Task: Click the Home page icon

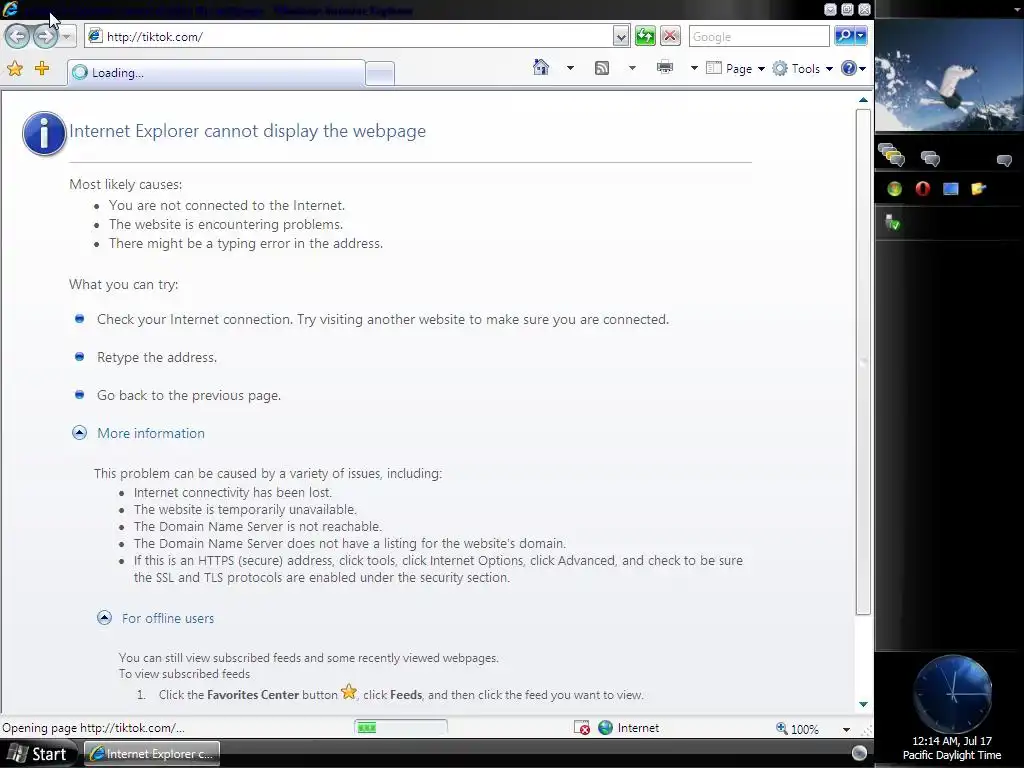Action: click(x=541, y=67)
